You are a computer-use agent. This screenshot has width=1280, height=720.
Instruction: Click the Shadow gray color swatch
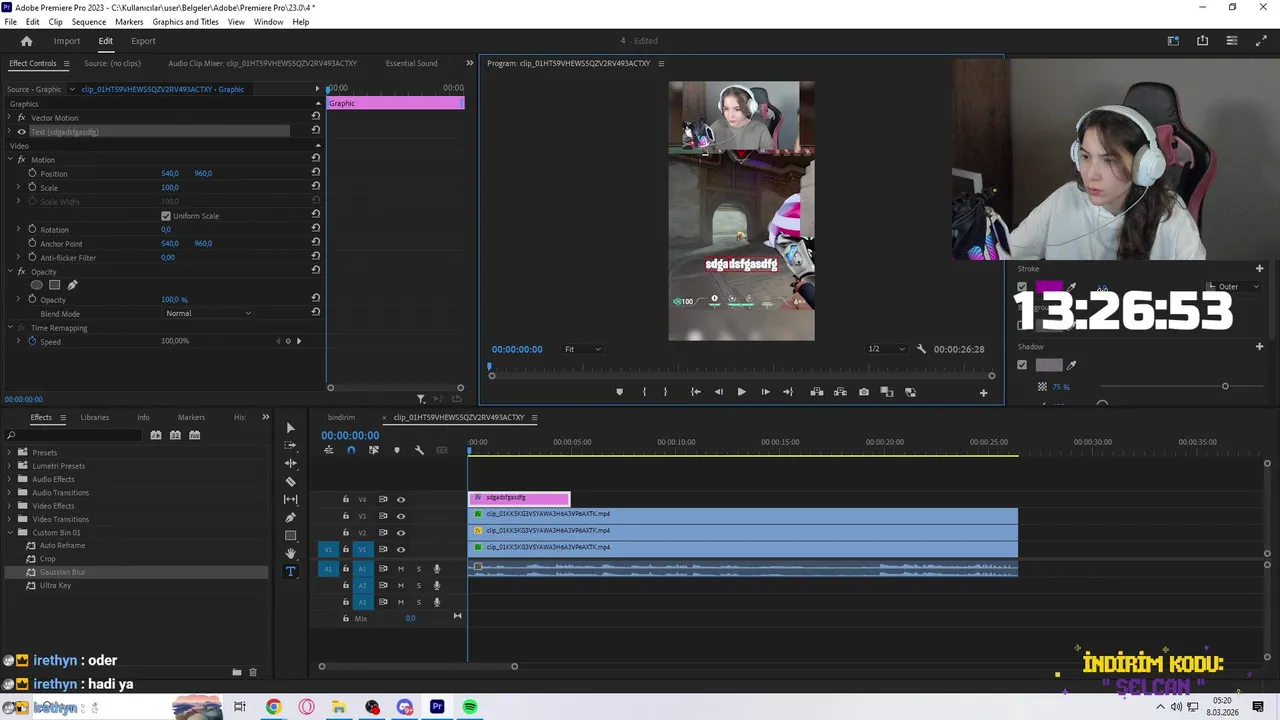(x=1049, y=365)
